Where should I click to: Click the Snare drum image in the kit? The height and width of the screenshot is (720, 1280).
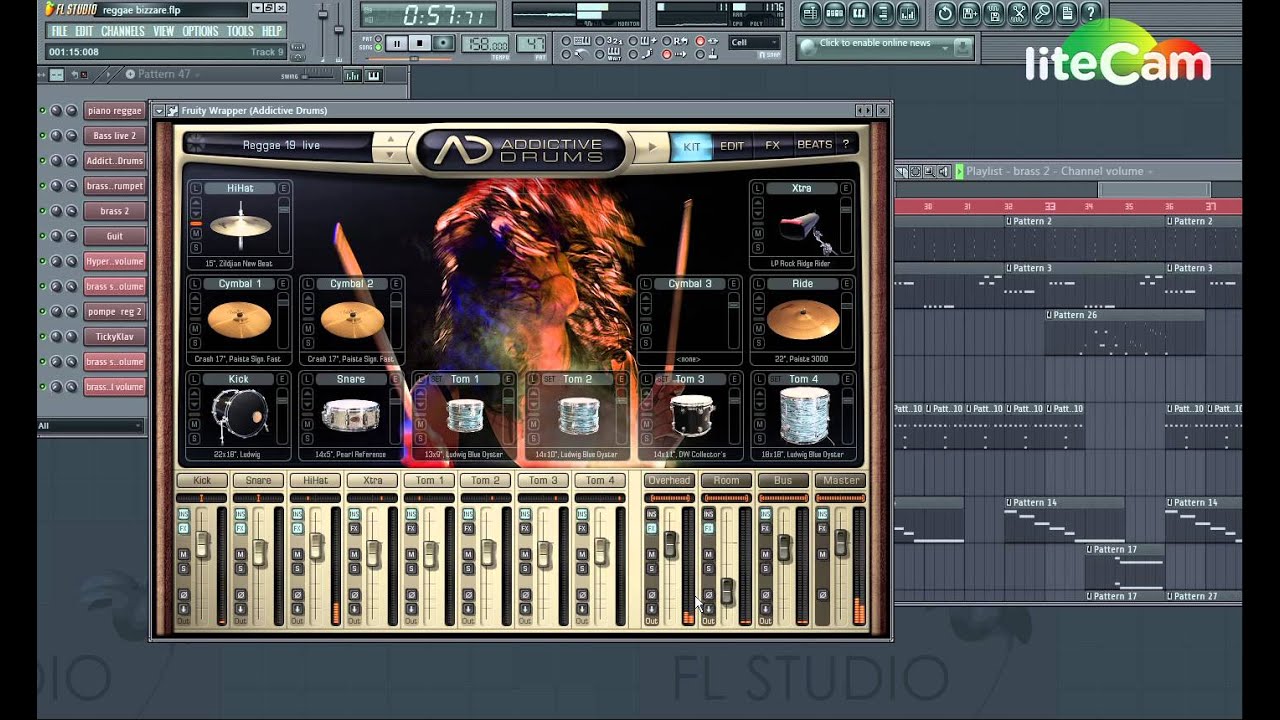tap(351, 416)
